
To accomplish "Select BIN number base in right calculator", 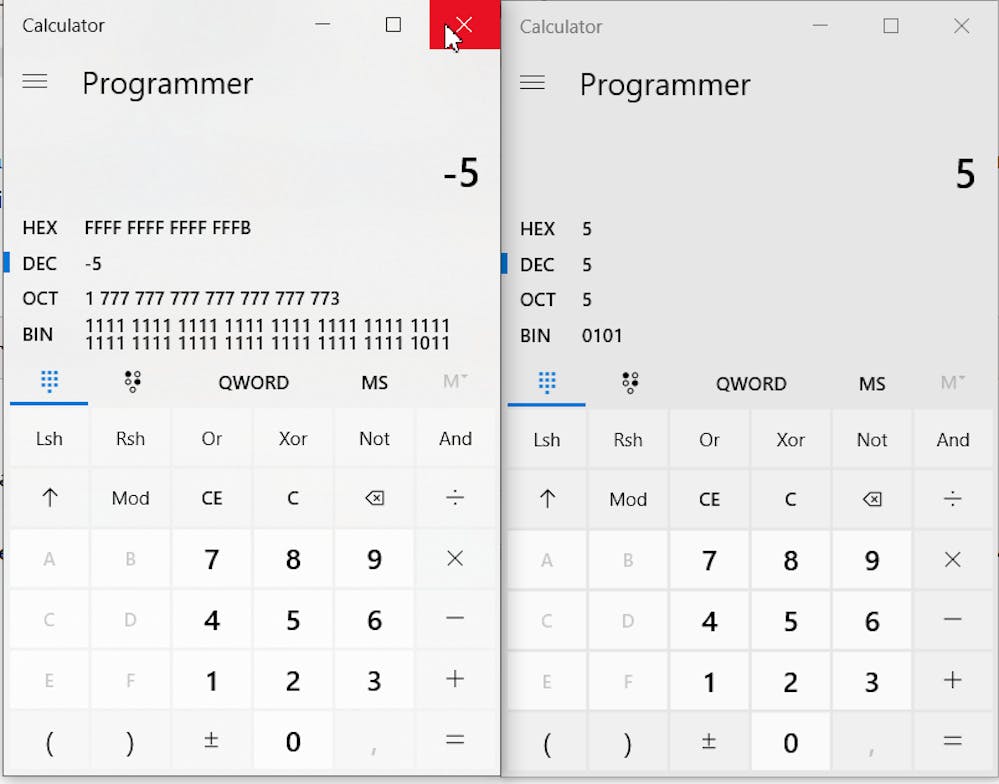I will coord(536,336).
